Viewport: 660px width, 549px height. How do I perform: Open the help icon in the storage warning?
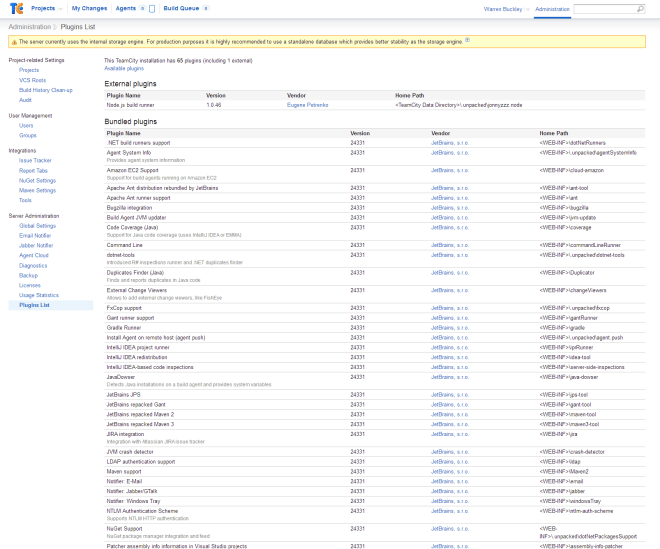coord(467,40)
